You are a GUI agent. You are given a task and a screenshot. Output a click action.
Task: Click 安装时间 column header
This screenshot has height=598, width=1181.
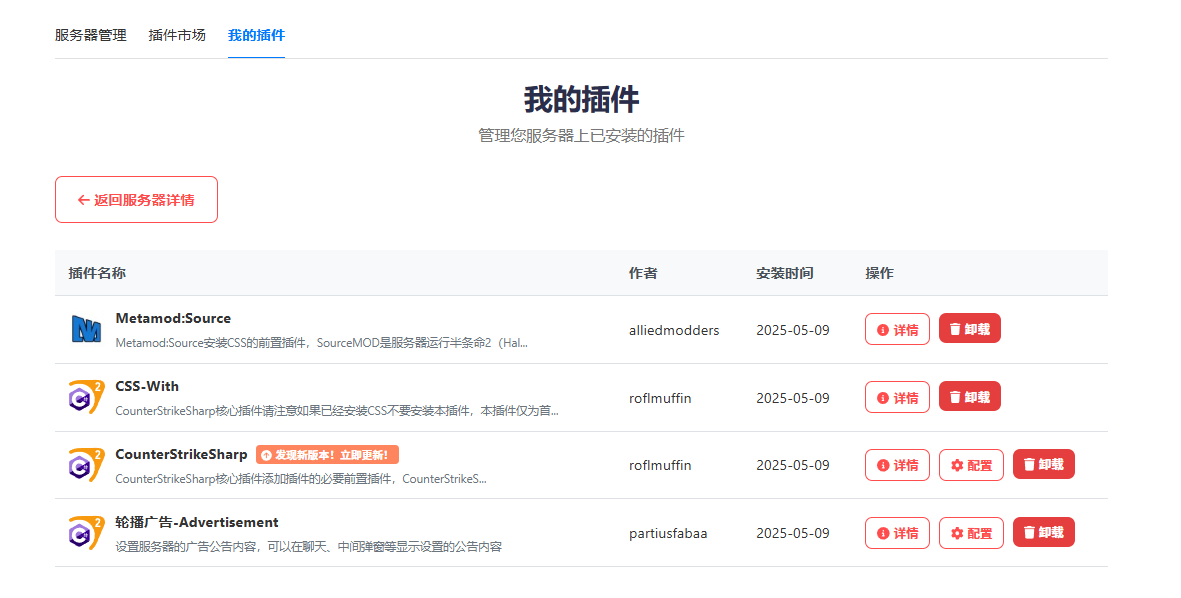tap(785, 273)
